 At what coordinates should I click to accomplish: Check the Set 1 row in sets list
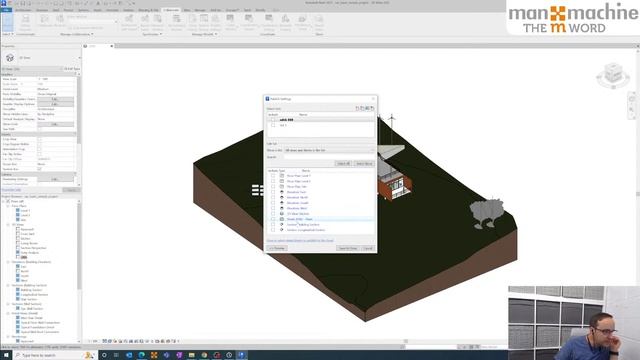click(x=320, y=125)
